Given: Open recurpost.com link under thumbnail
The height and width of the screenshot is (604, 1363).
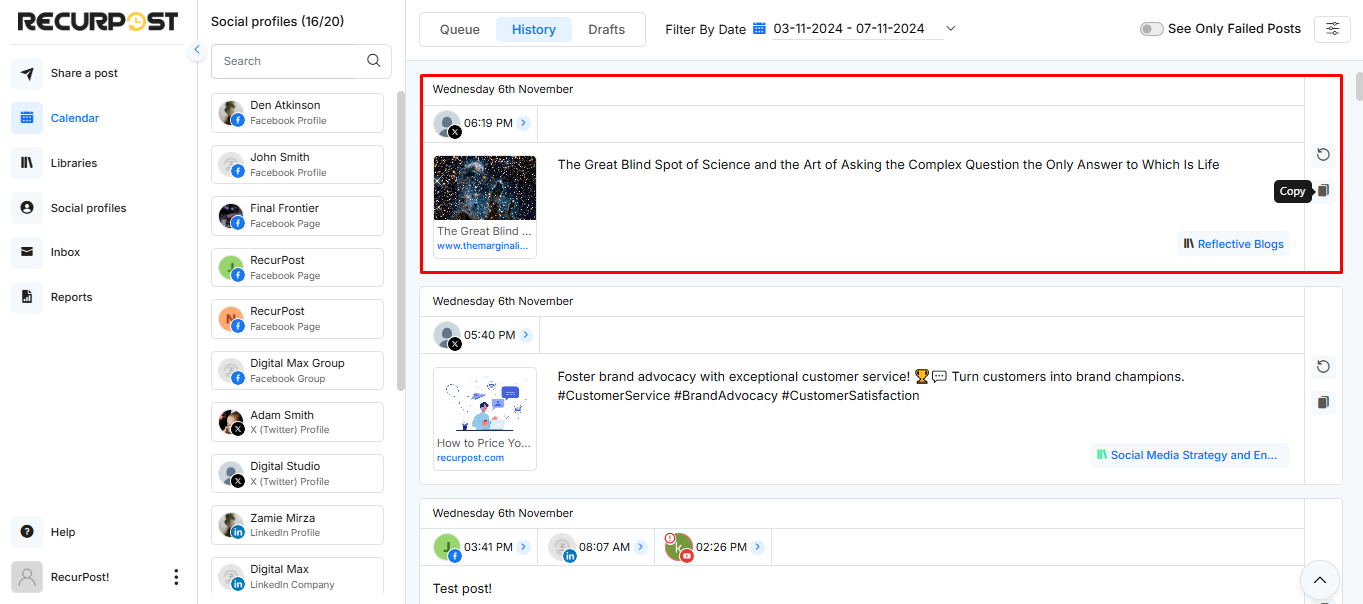Looking at the screenshot, I should (x=470, y=458).
